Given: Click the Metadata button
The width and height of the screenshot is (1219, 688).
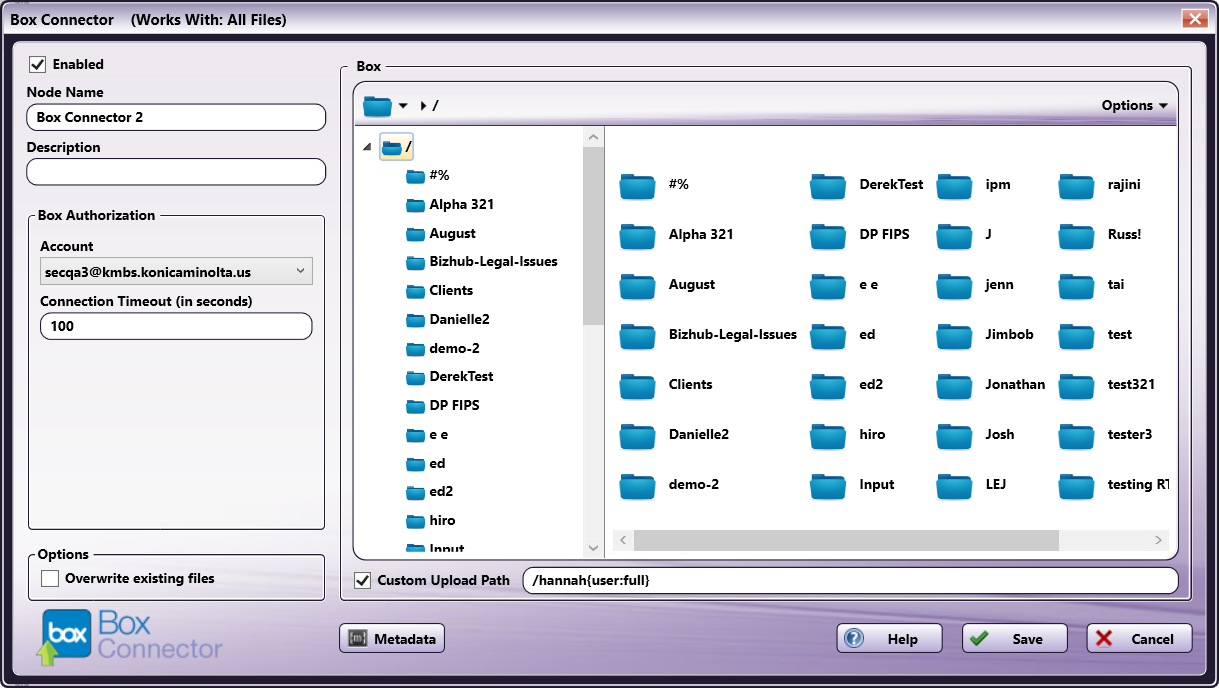Looking at the screenshot, I should click(x=392, y=639).
